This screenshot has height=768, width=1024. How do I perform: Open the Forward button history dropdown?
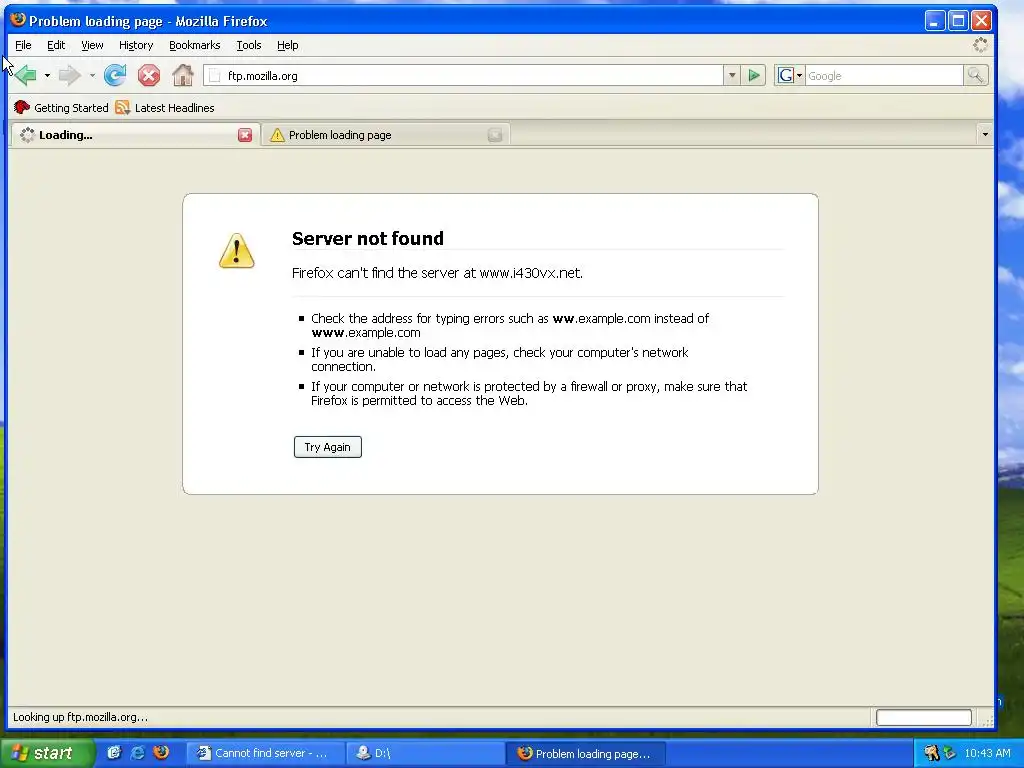pyautogui.click(x=92, y=76)
